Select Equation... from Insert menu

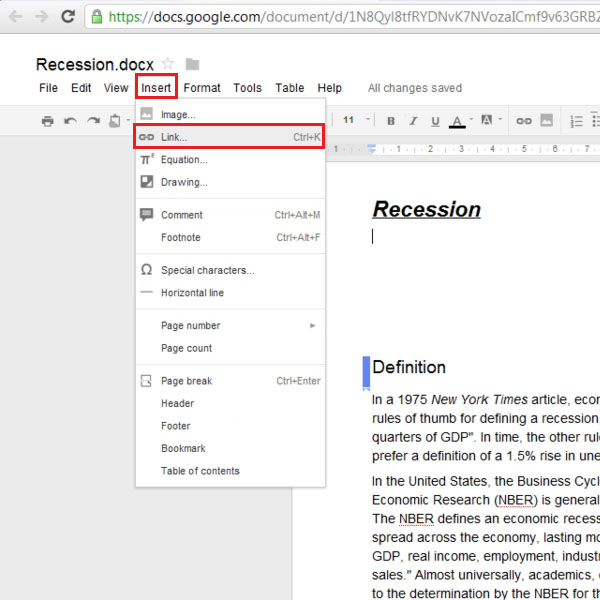point(230,160)
